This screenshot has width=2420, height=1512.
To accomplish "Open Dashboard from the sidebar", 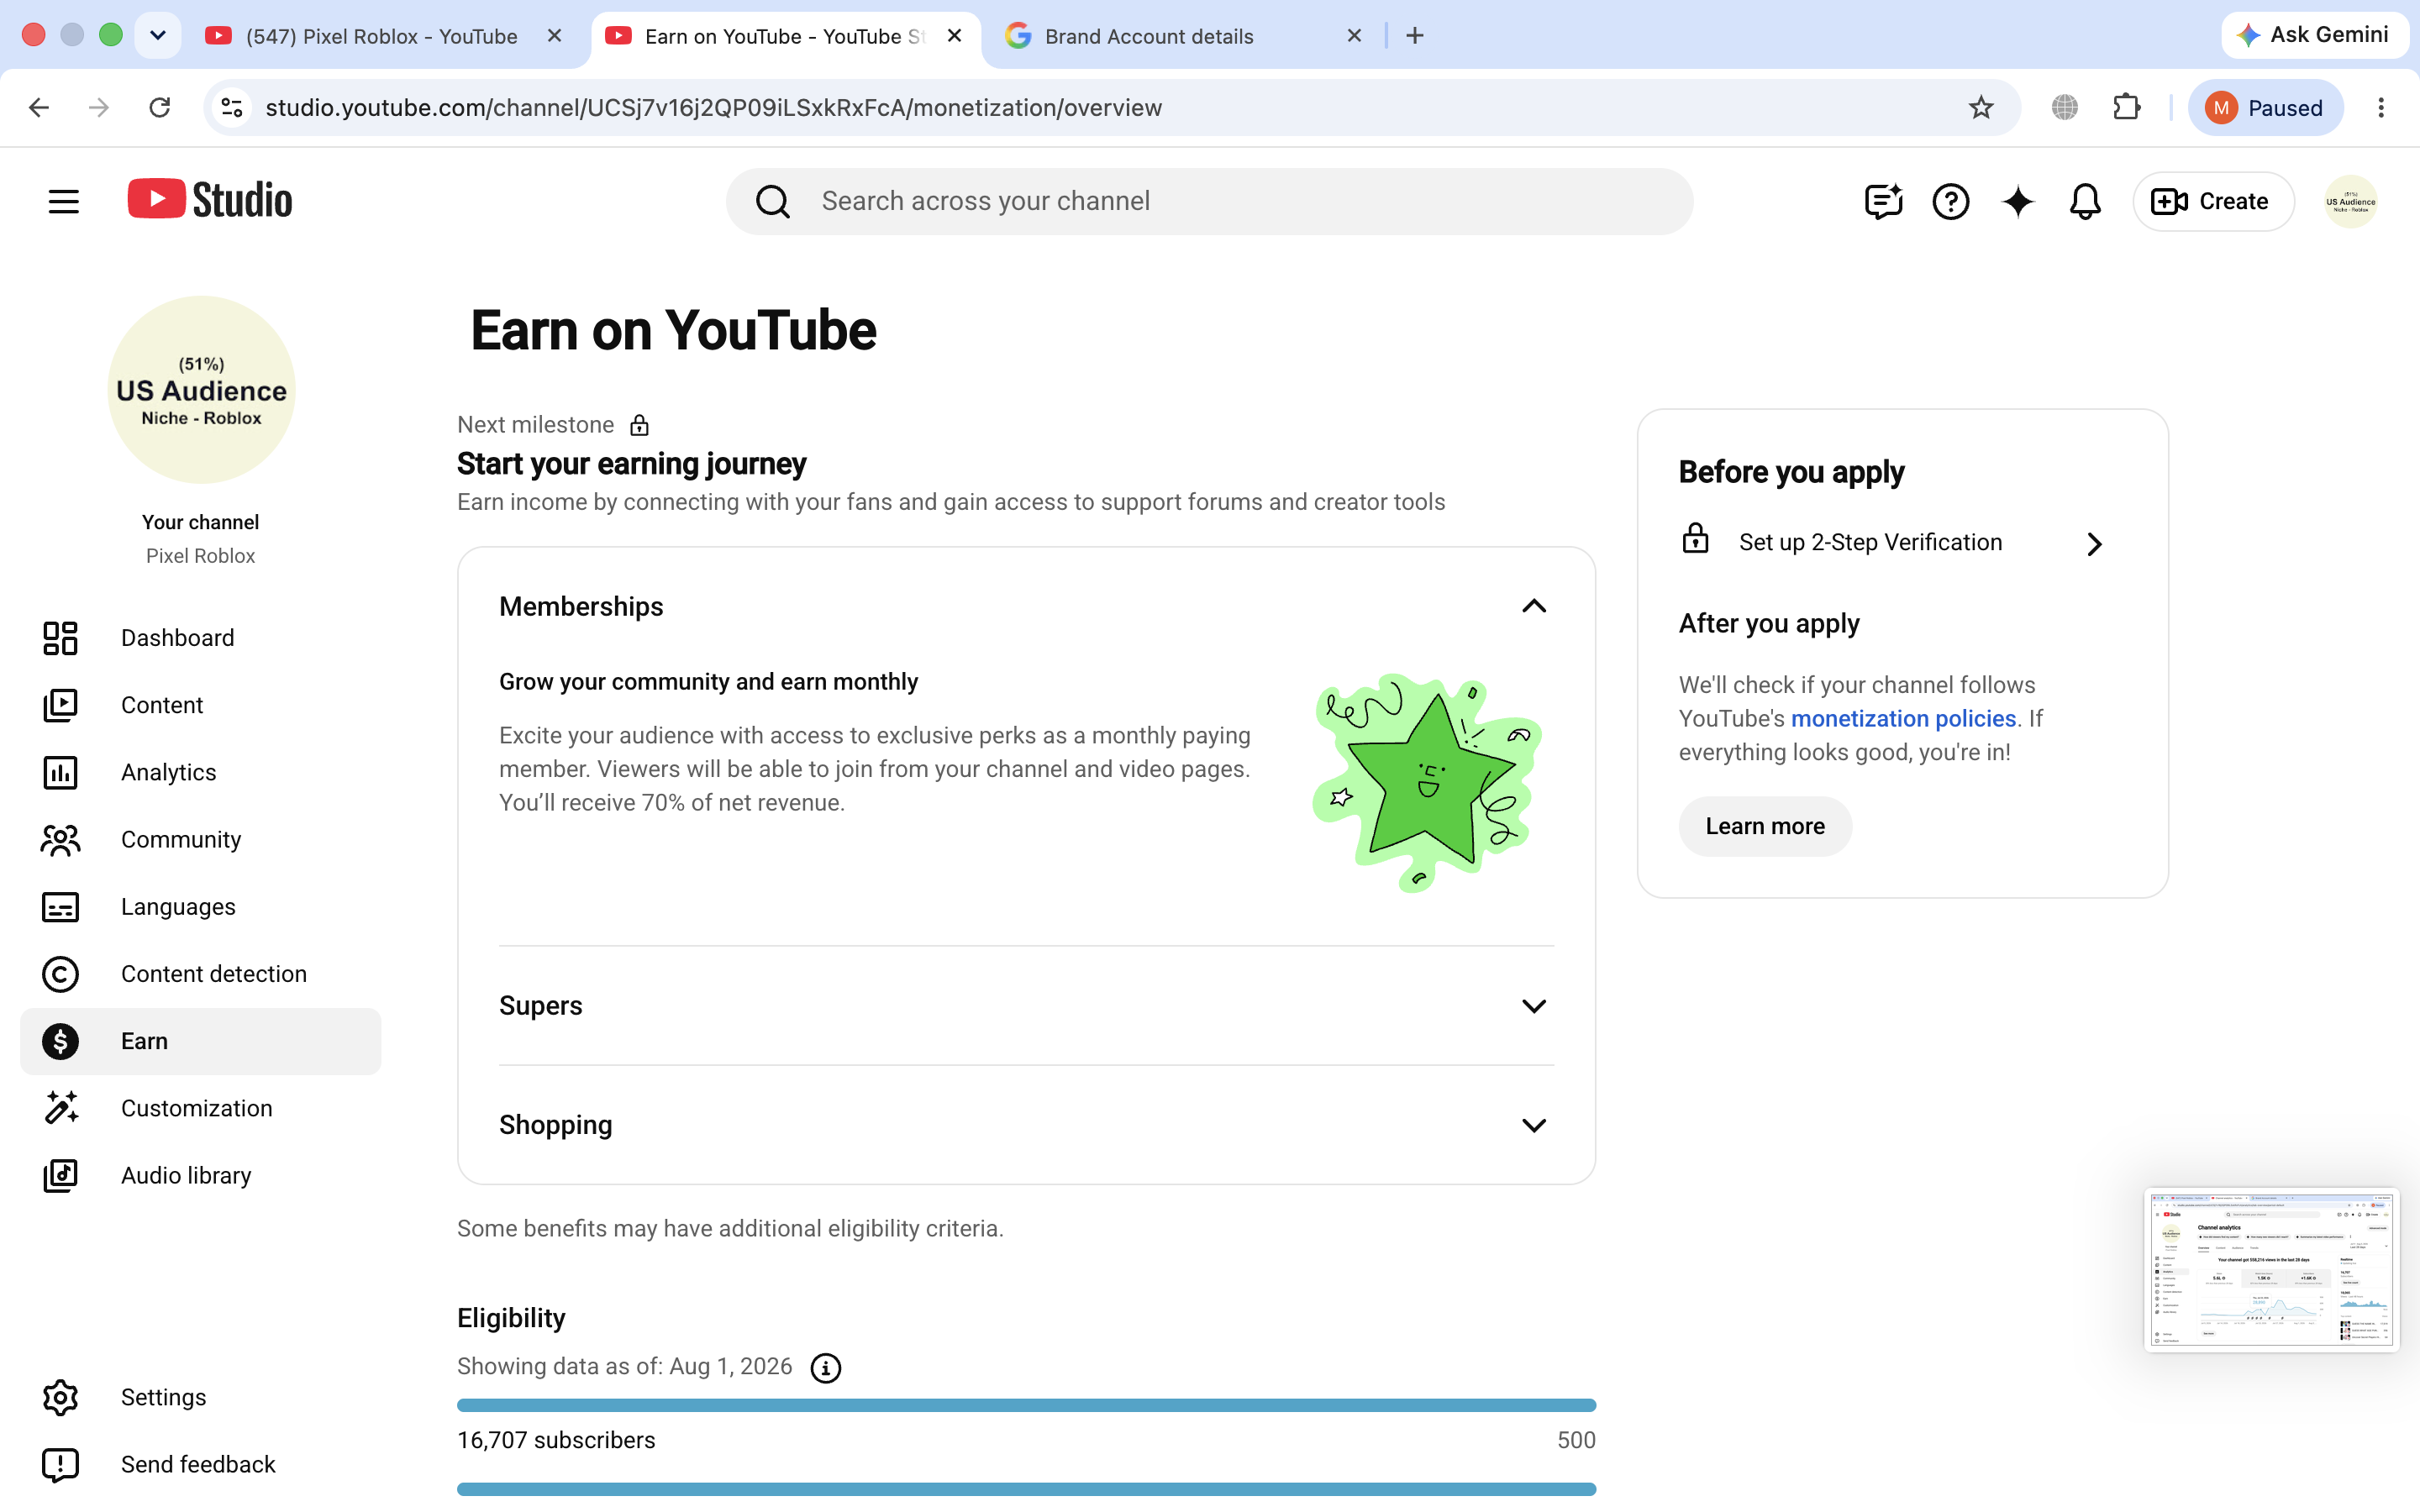I will [x=200, y=638].
